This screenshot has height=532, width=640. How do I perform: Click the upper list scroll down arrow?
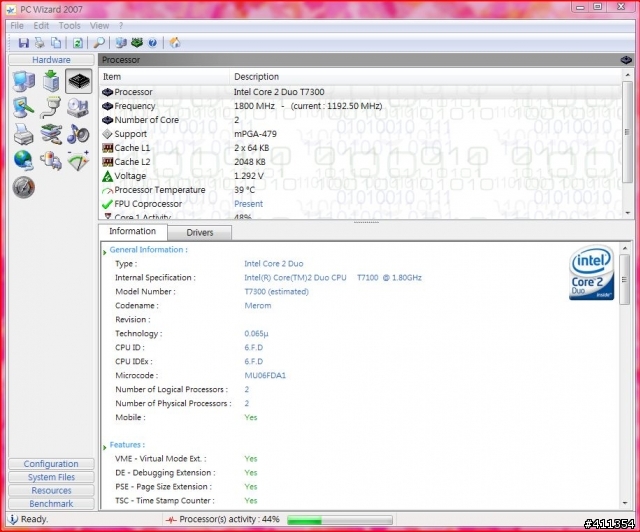pyautogui.click(x=627, y=213)
